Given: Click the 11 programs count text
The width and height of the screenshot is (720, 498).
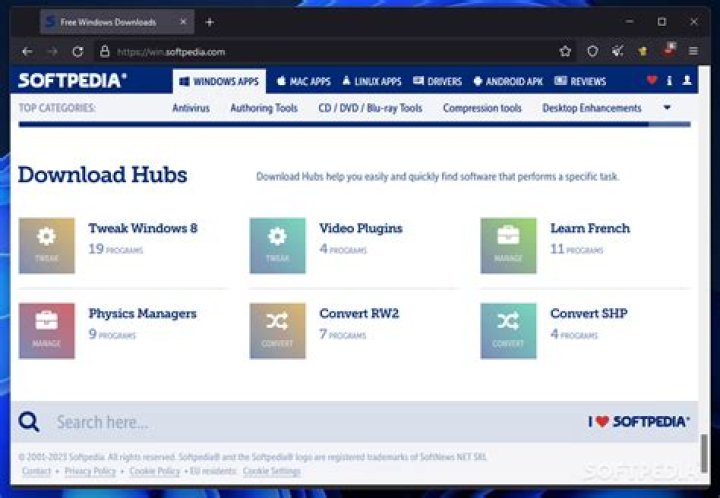Looking at the screenshot, I should pyautogui.click(x=577, y=249).
